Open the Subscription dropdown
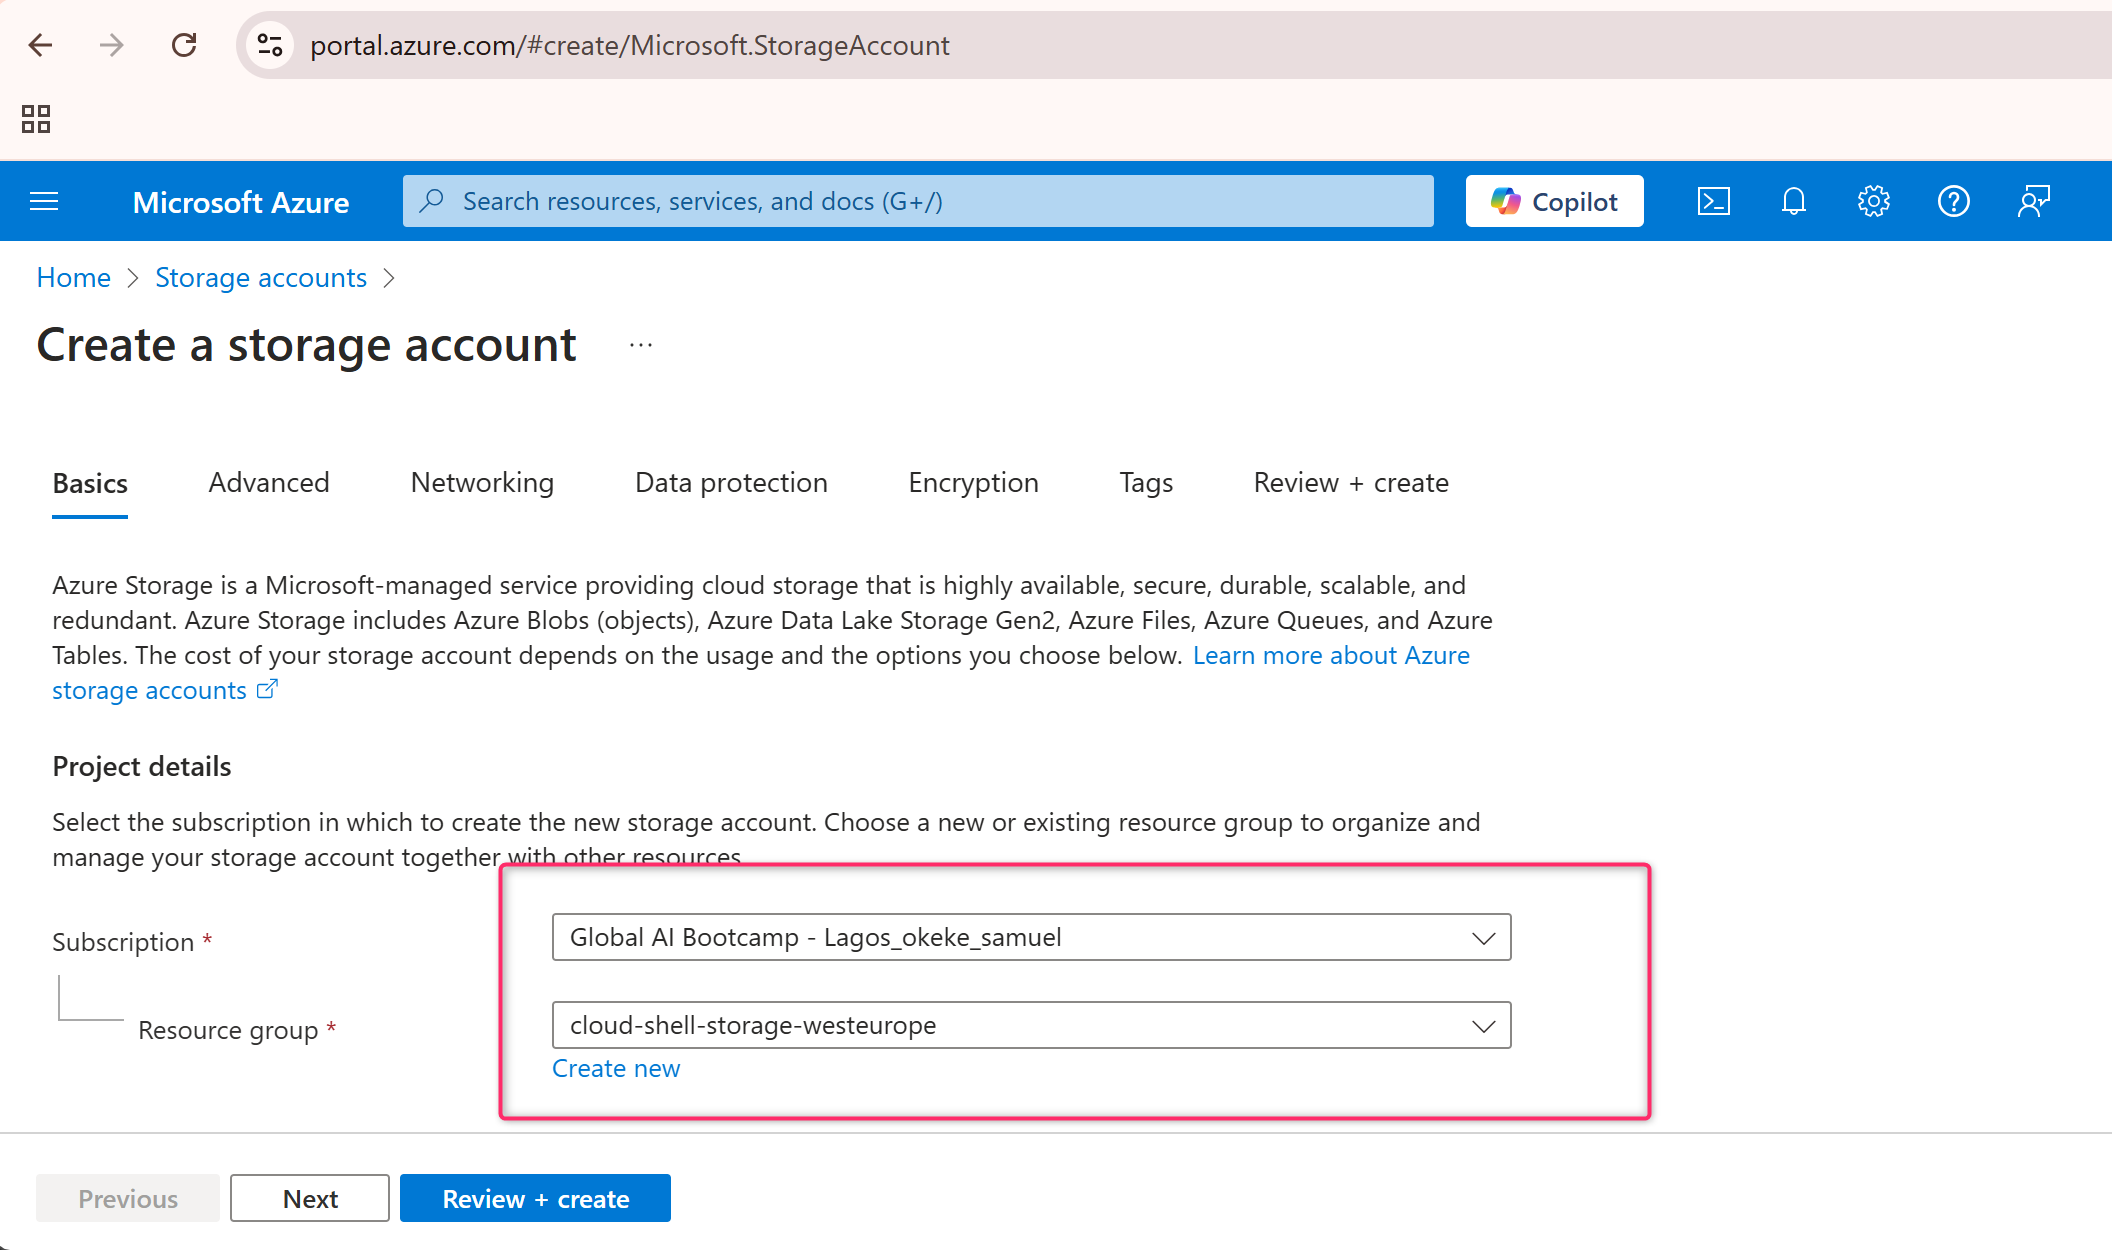The height and width of the screenshot is (1250, 2112). point(1031,937)
